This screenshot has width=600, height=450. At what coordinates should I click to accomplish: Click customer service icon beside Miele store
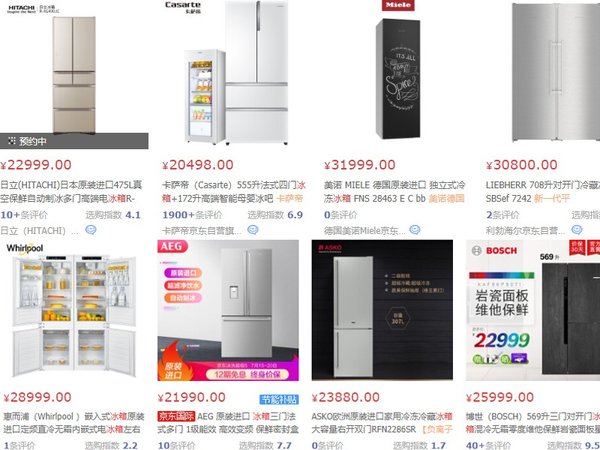click(x=415, y=230)
